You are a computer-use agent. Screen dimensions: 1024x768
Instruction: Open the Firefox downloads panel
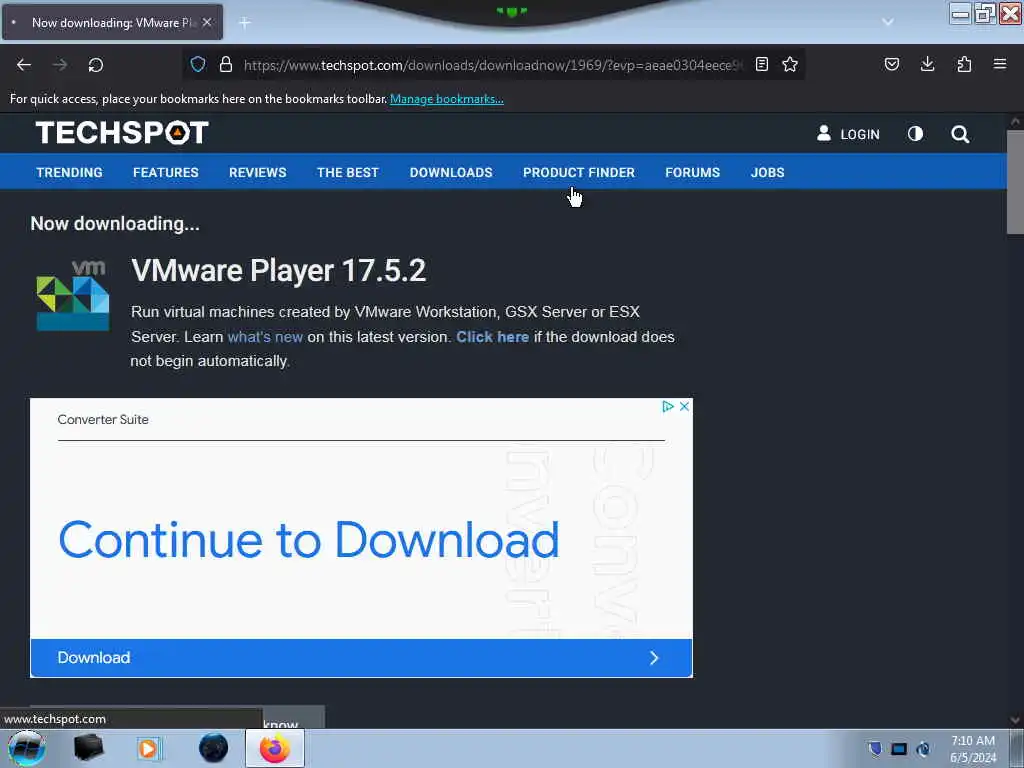pyautogui.click(x=927, y=64)
